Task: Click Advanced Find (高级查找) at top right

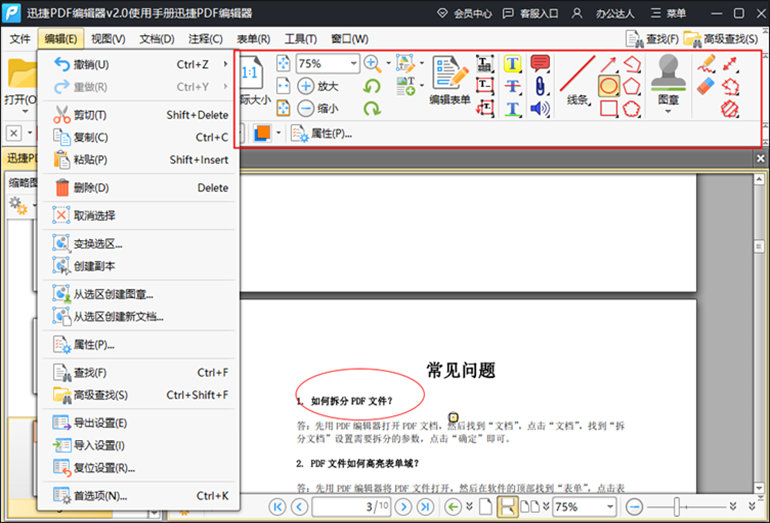Action: click(x=721, y=39)
